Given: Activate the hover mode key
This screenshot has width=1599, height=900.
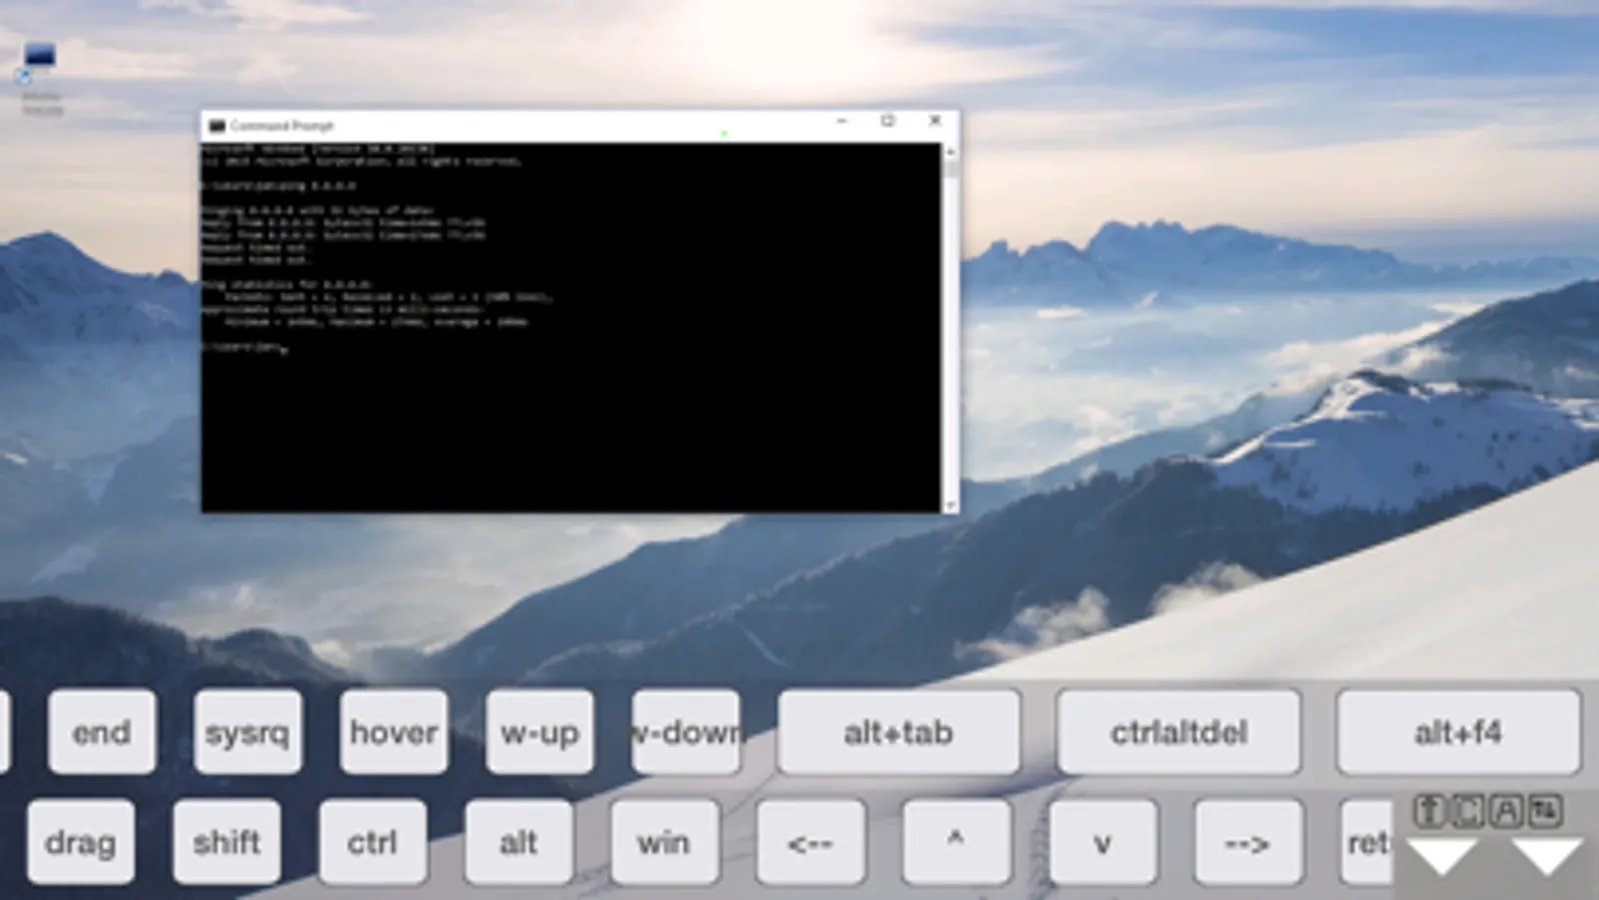Looking at the screenshot, I should (394, 732).
